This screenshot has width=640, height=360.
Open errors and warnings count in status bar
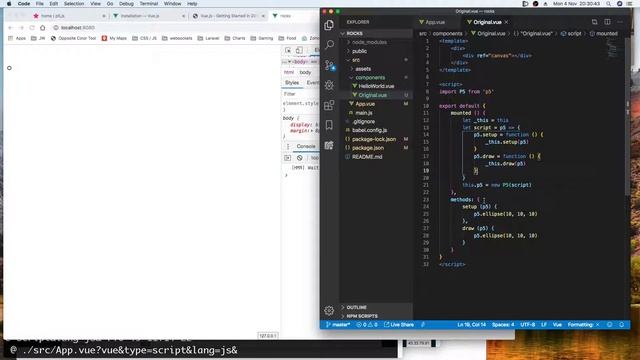[367, 325]
